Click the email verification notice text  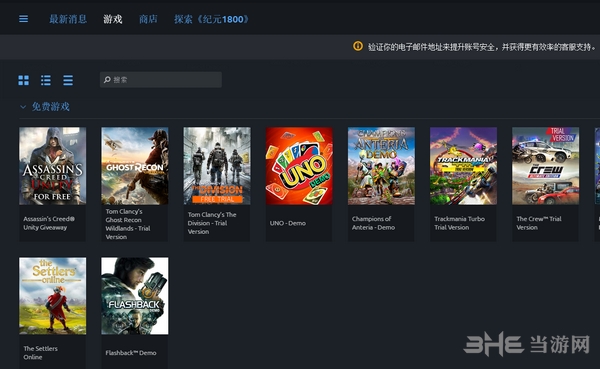click(x=482, y=47)
